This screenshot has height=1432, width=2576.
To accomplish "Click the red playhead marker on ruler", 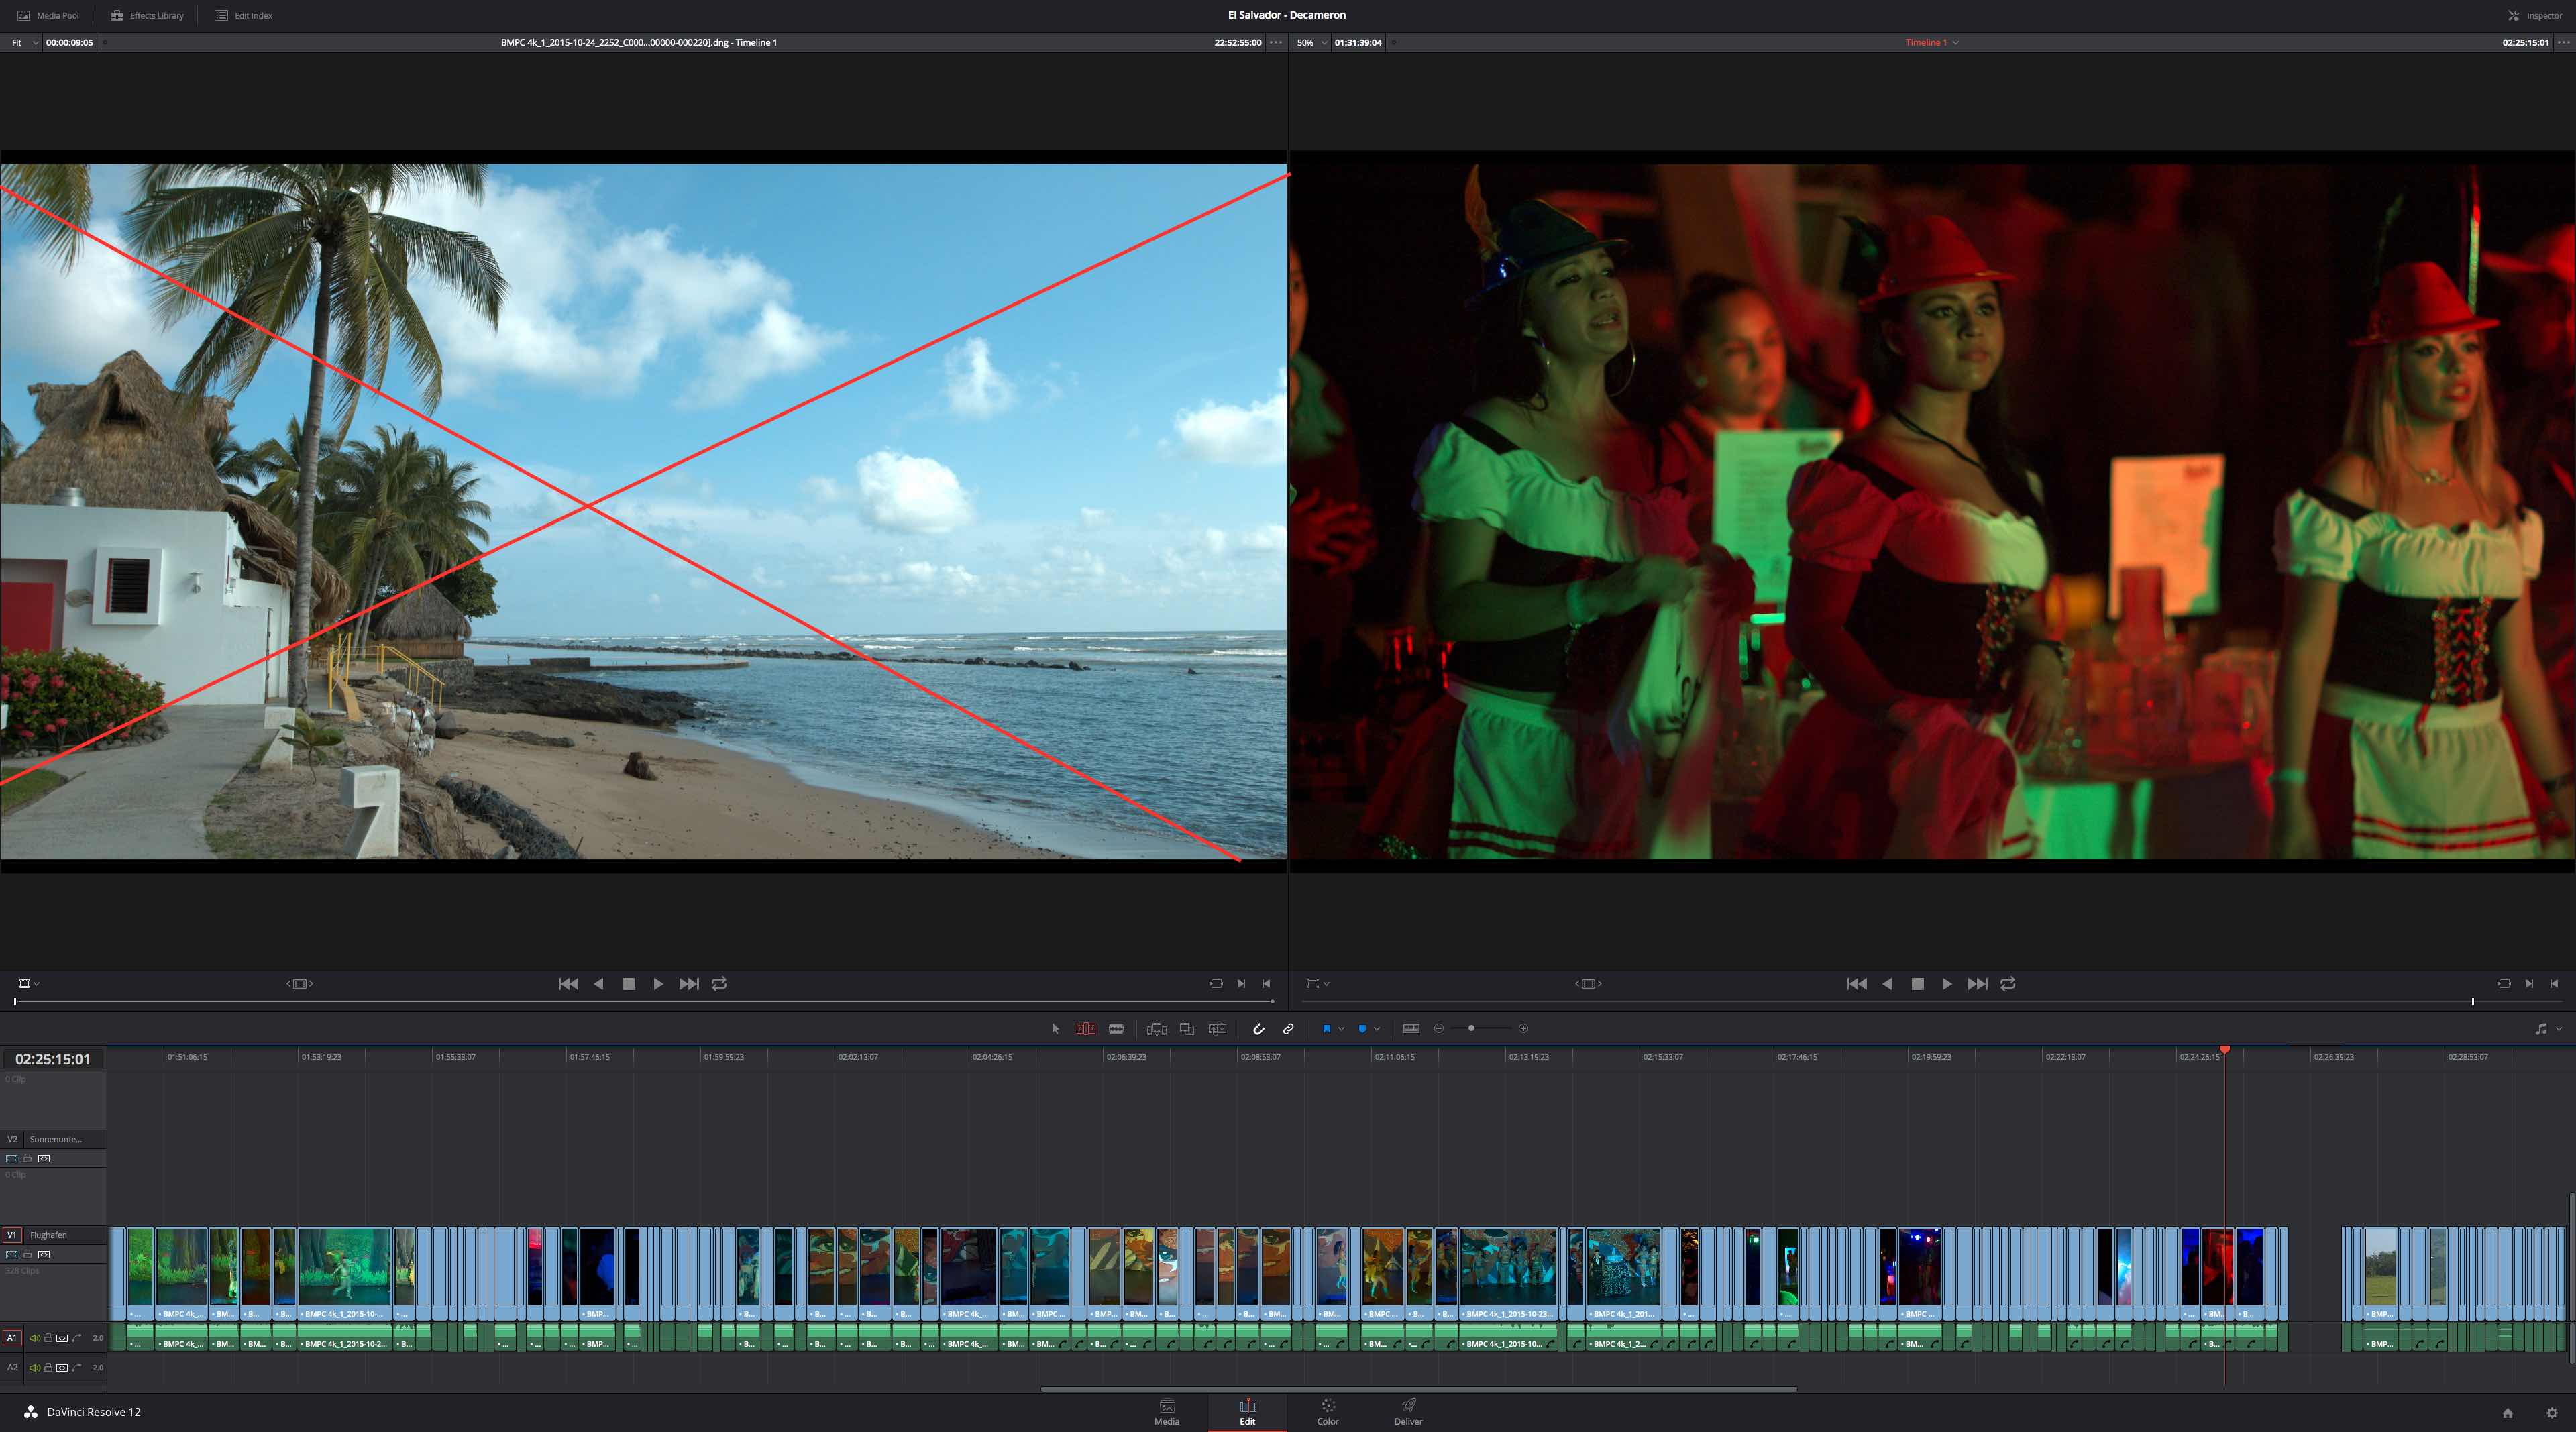I will tap(2225, 1049).
